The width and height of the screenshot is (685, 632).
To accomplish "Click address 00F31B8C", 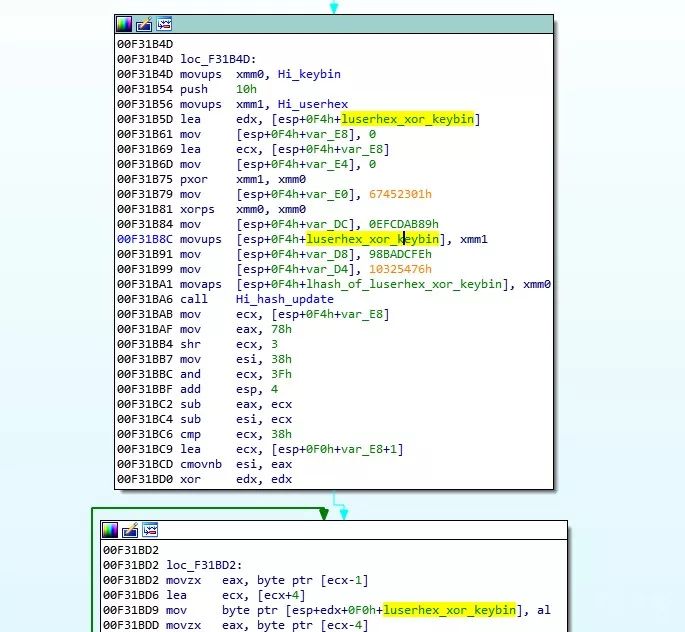I will tap(145, 239).
